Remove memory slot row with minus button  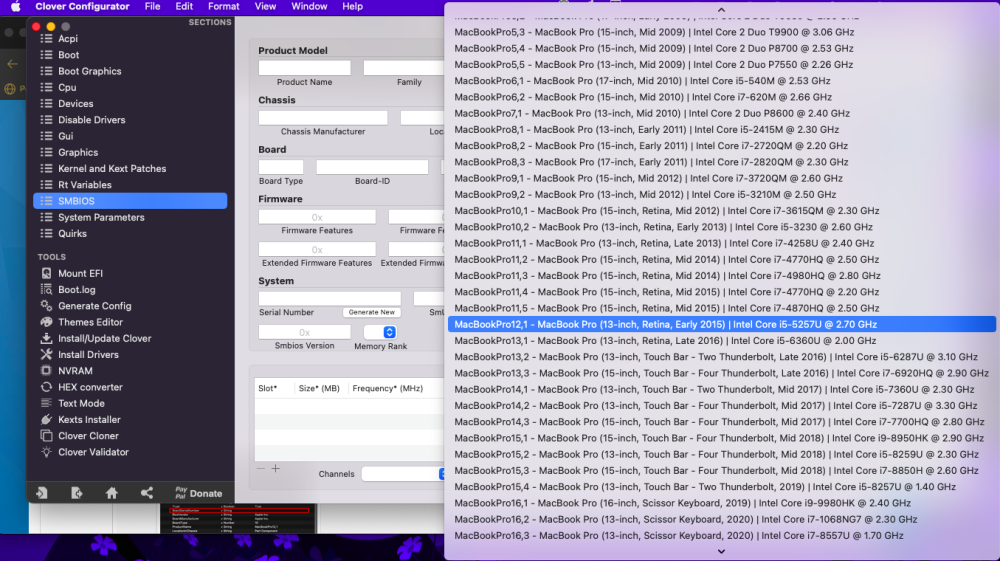(260, 469)
